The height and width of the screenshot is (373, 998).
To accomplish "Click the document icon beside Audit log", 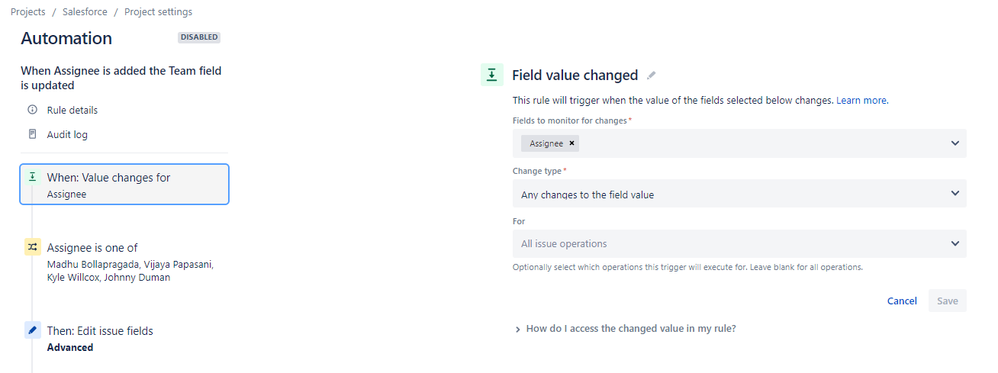I will (x=32, y=134).
